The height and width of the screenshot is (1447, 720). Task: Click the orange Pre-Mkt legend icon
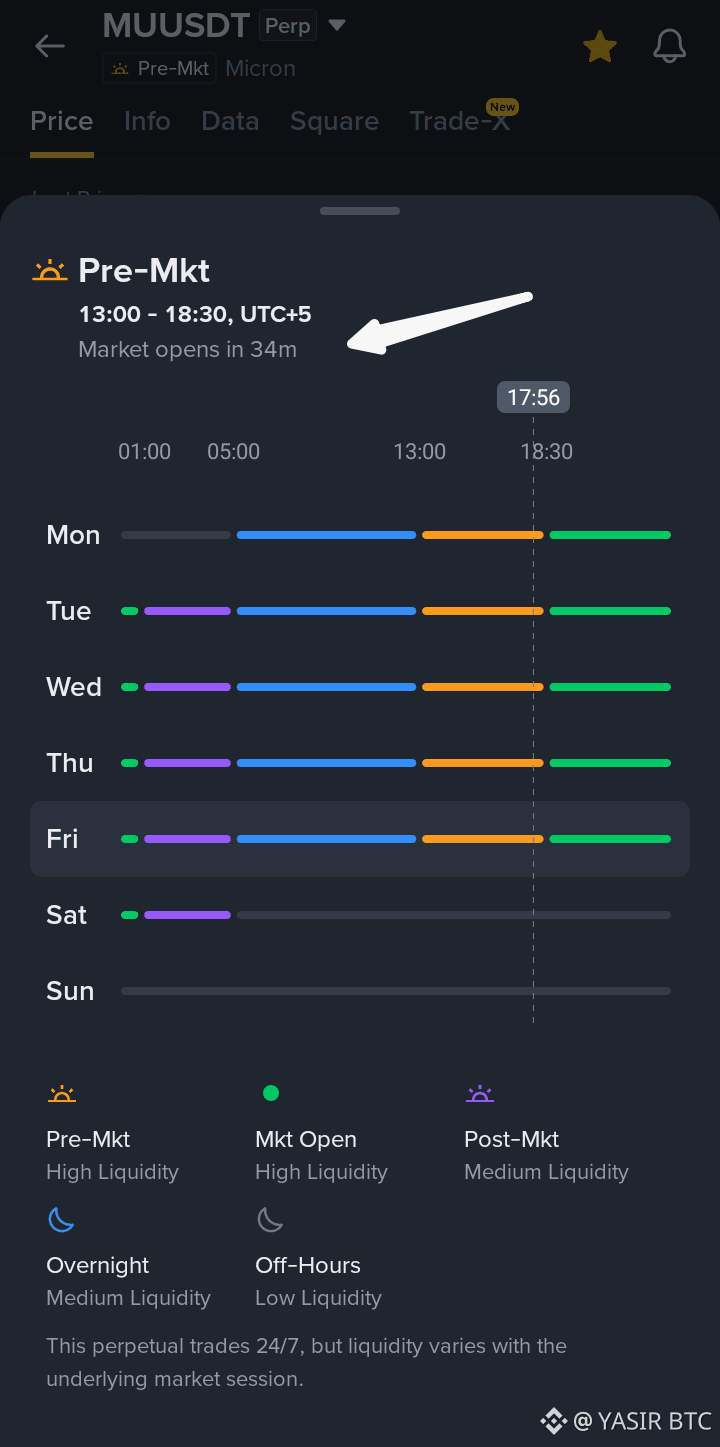pos(62,1094)
